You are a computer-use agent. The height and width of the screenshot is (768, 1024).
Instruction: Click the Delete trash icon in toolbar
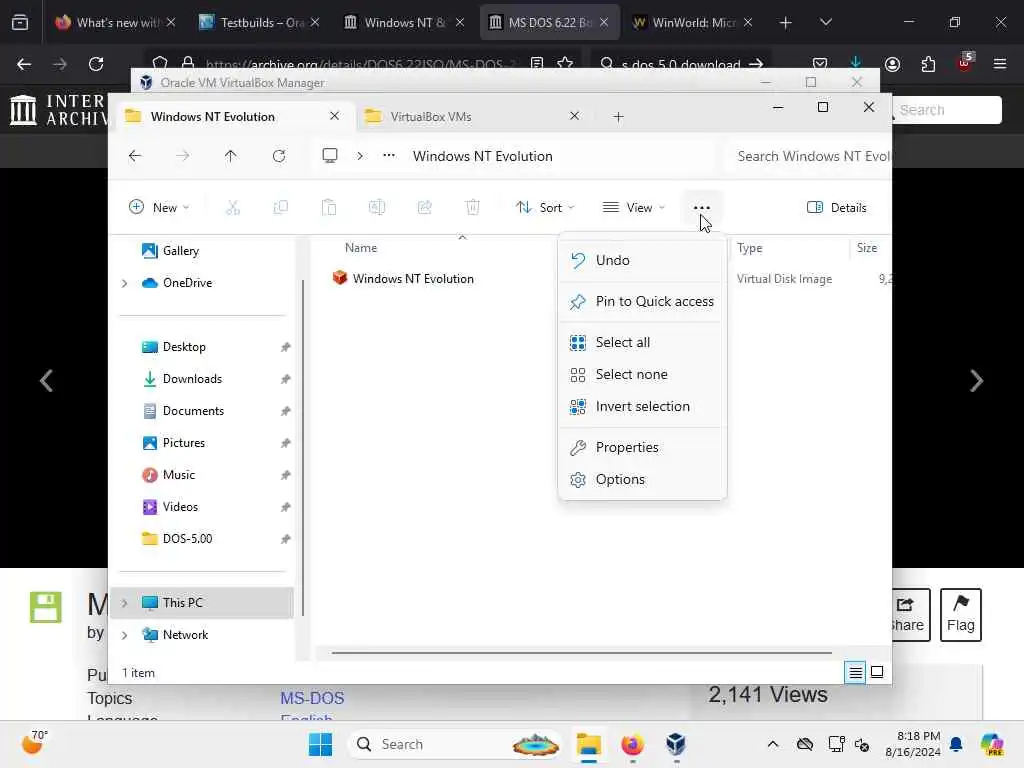[472, 208]
